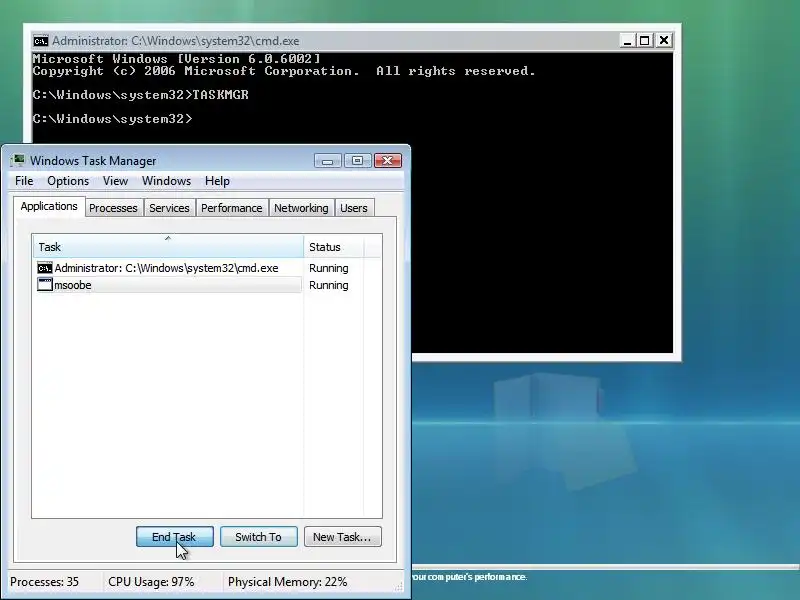
Task: Switch to the Users tab
Action: (354, 208)
